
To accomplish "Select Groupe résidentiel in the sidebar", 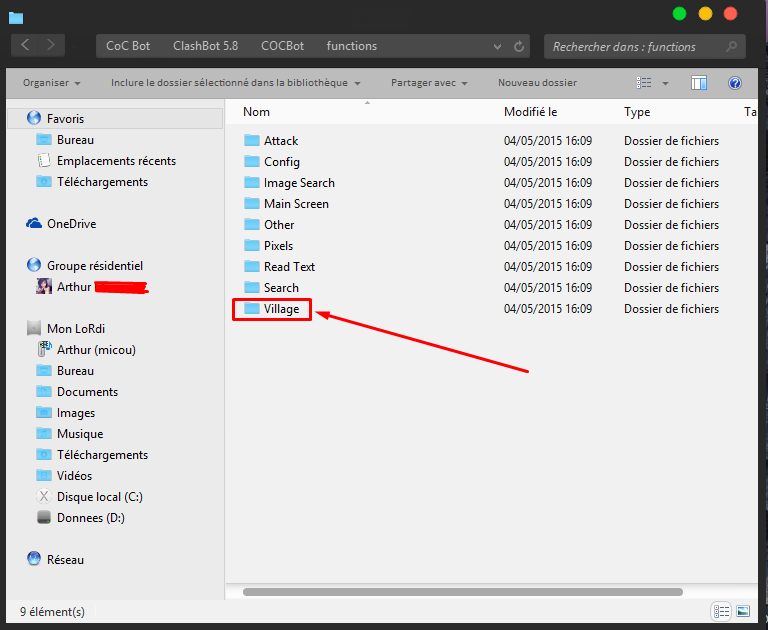I will pyautogui.click(x=85, y=266).
